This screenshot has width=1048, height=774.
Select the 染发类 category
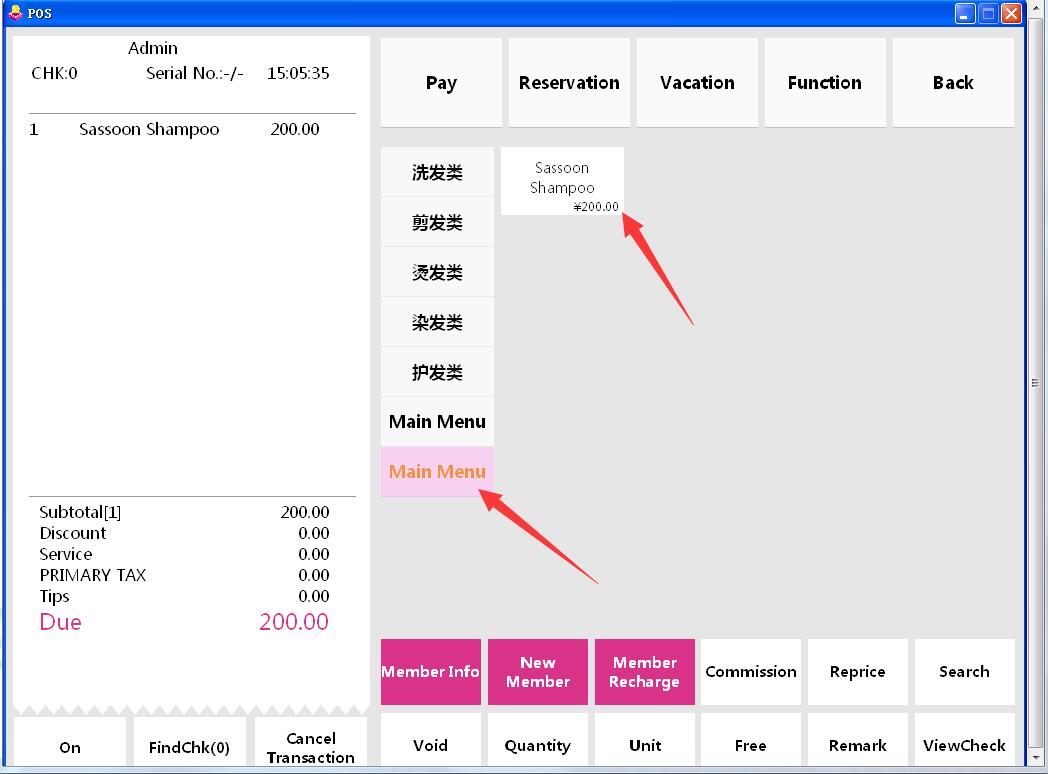(437, 322)
